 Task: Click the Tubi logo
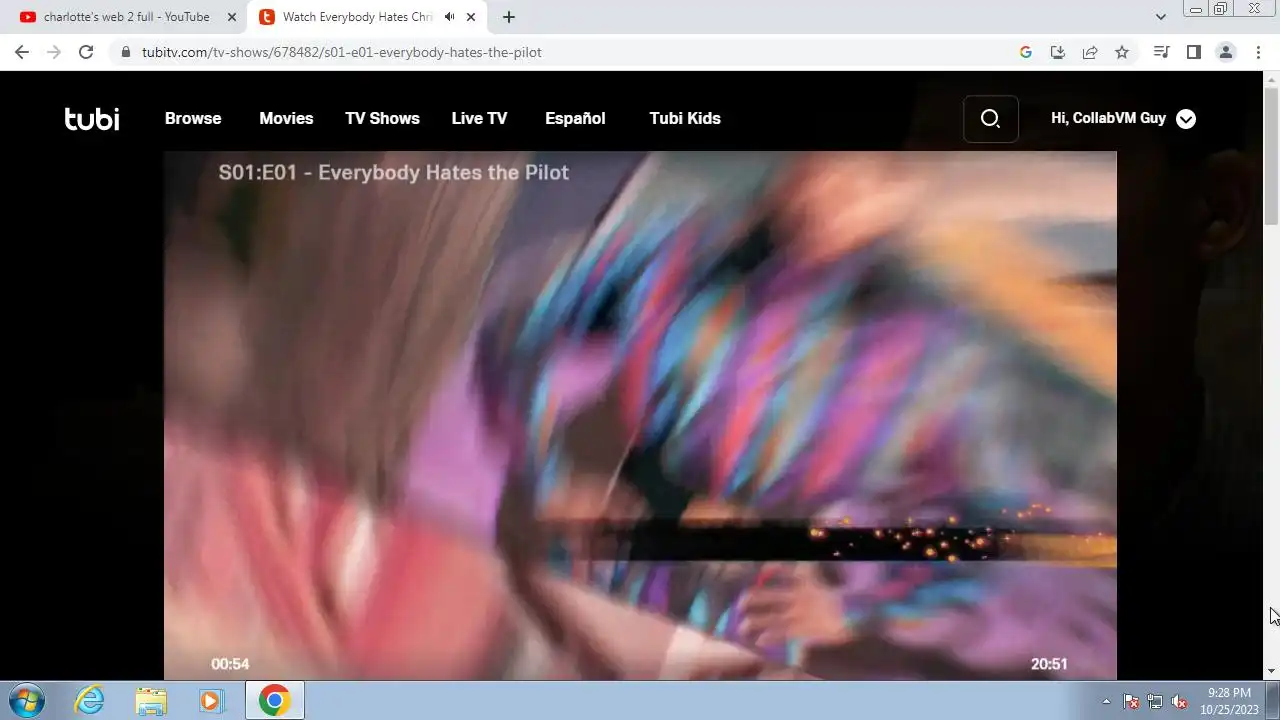pyautogui.click(x=92, y=119)
